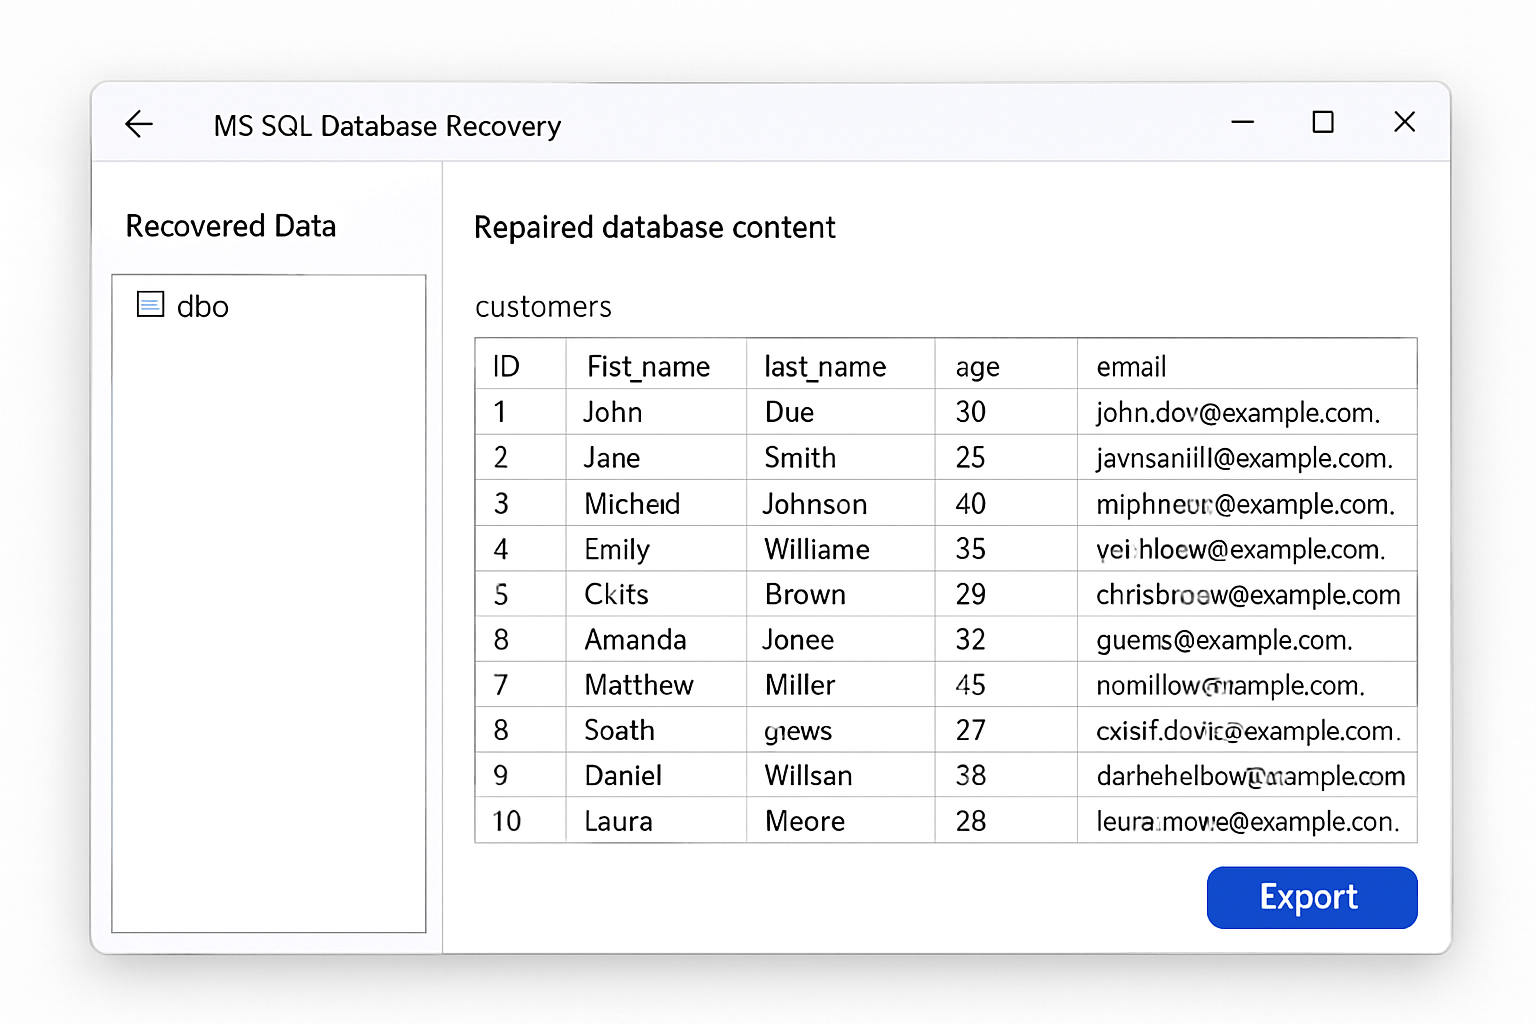Select age cell 29 in Brown's row
The image size is (1536, 1024).
pyautogui.click(x=1006, y=594)
